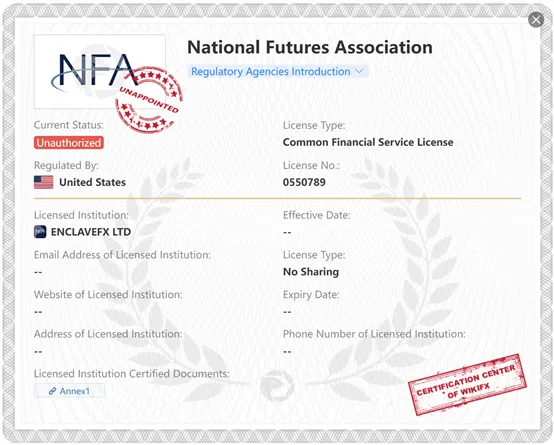Click the eagle emblem watermark at bottom
Viewport: 554px width, 445px height.
coord(277,385)
